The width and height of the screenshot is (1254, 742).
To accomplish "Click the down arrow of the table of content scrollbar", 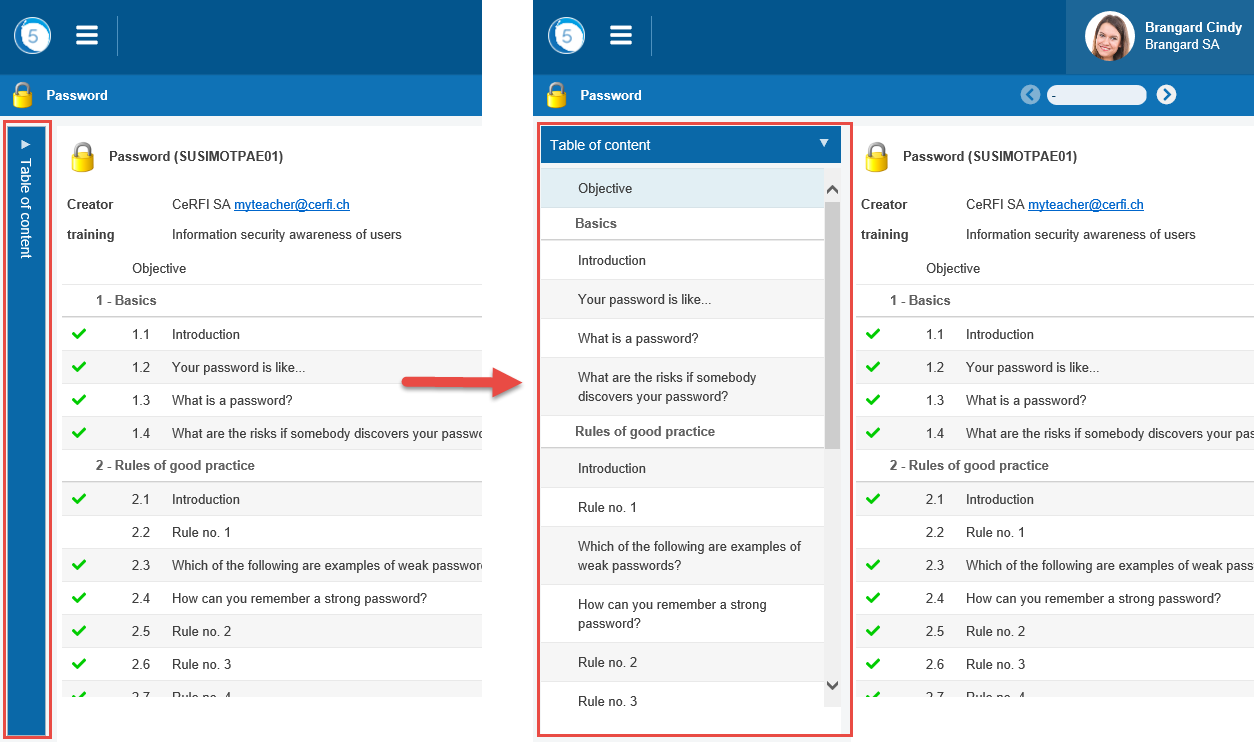I will pyautogui.click(x=832, y=685).
